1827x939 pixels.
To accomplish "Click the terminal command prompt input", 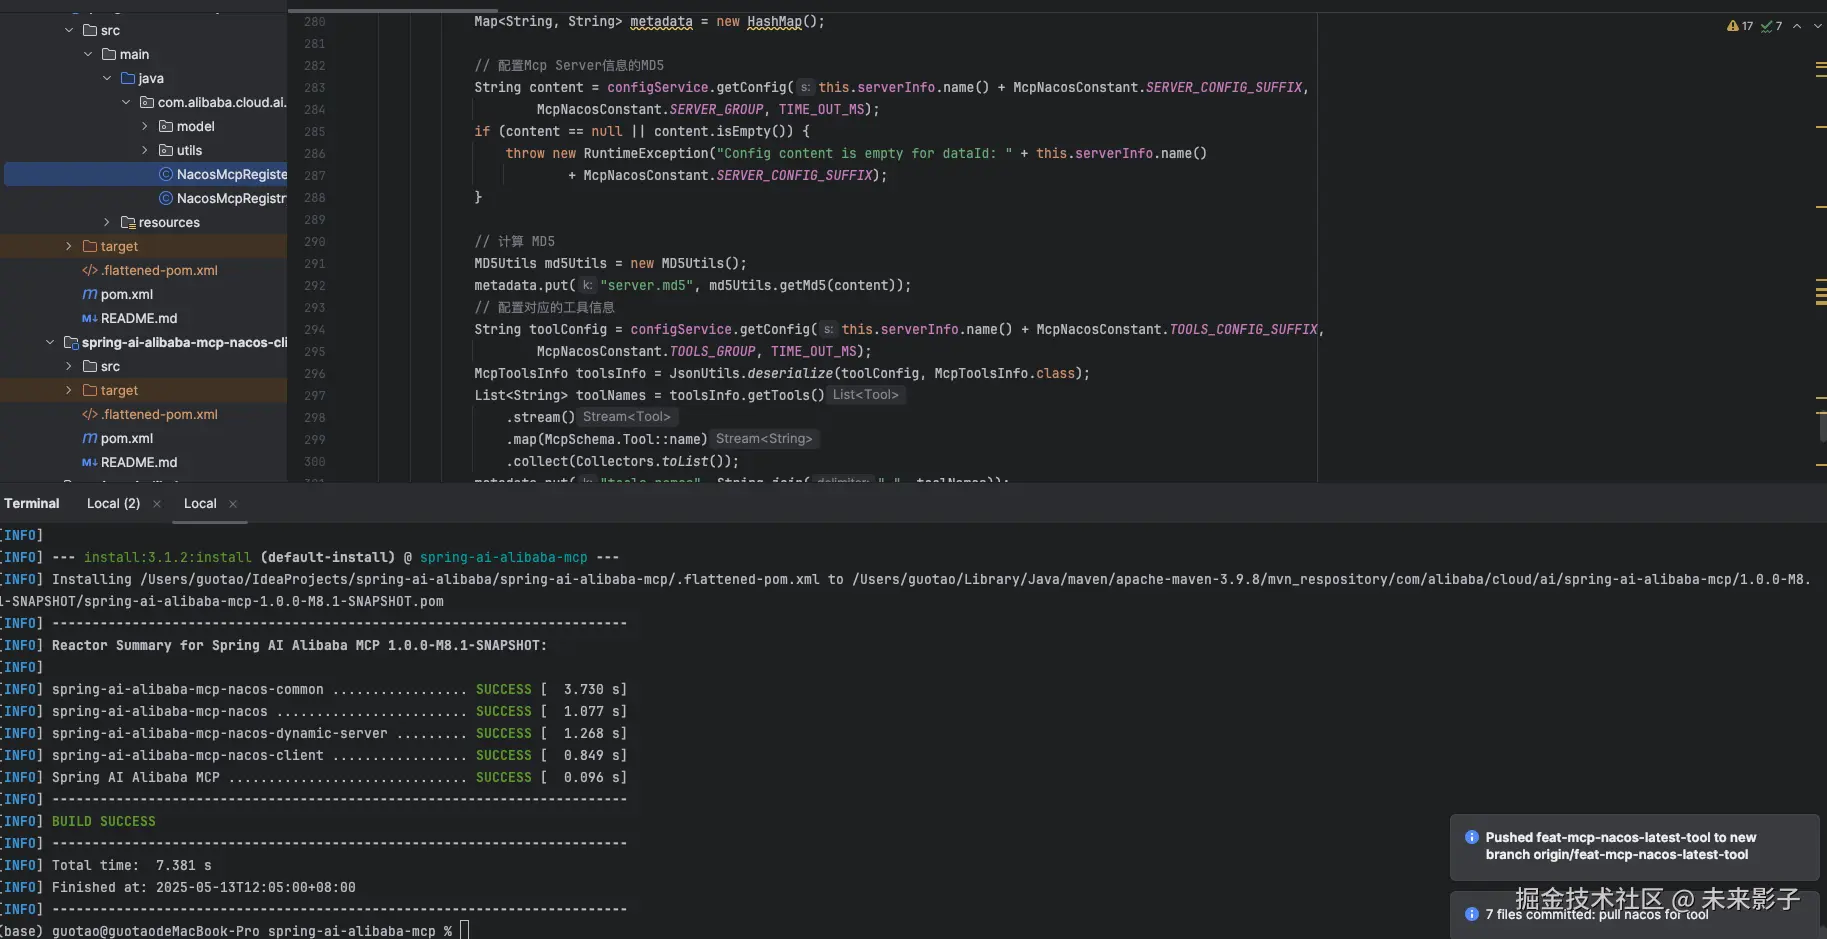I will [464, 931].
